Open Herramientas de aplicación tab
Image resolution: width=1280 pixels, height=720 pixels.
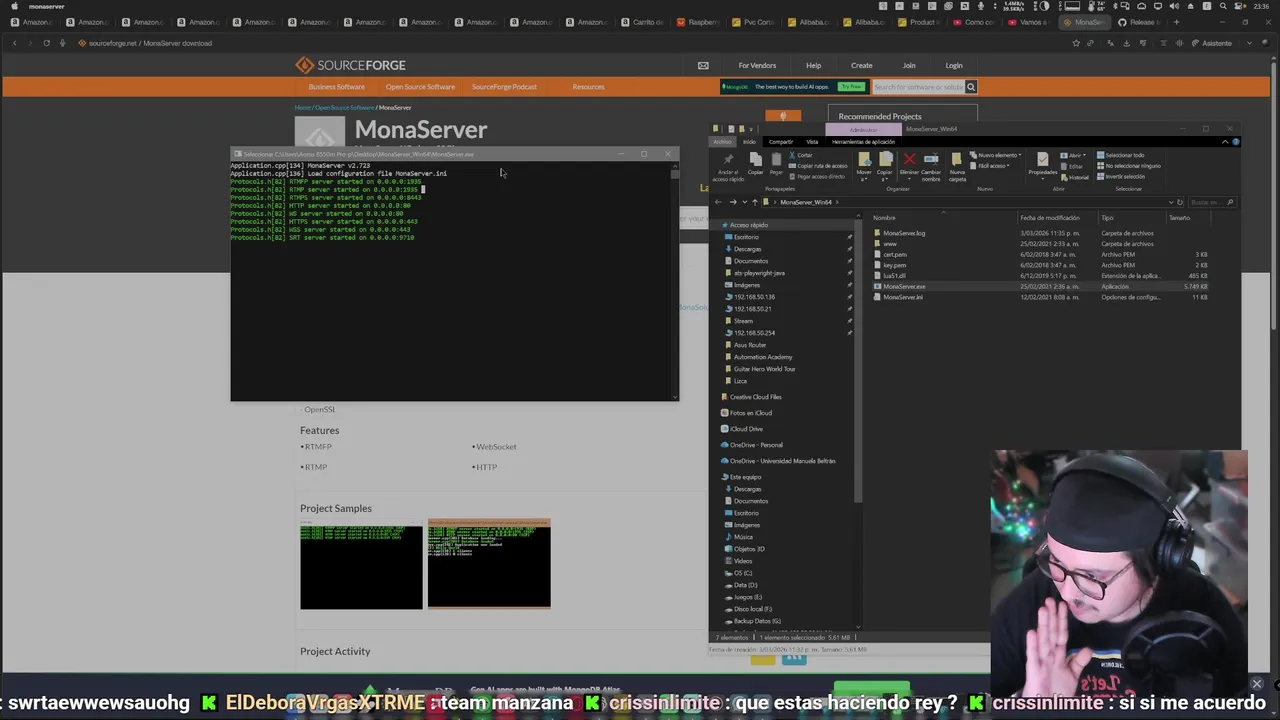point(863,142)
